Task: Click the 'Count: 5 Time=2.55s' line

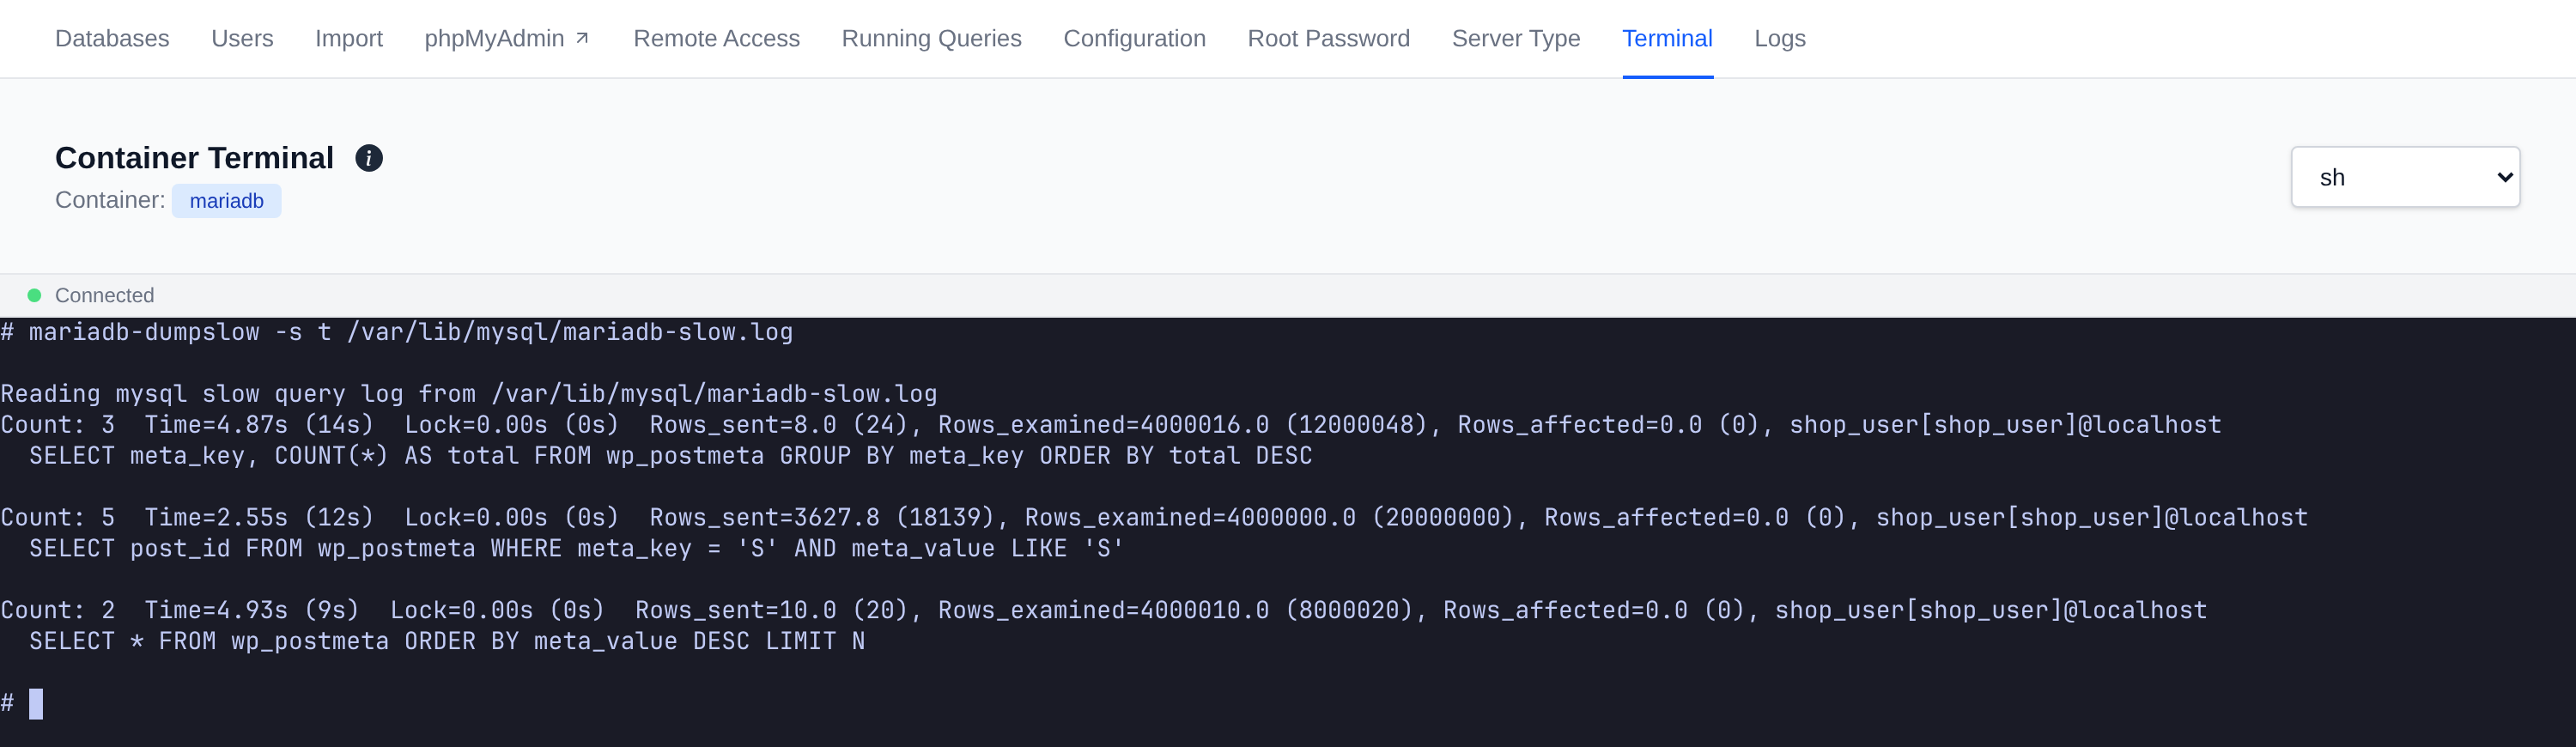Action: 1154,518
